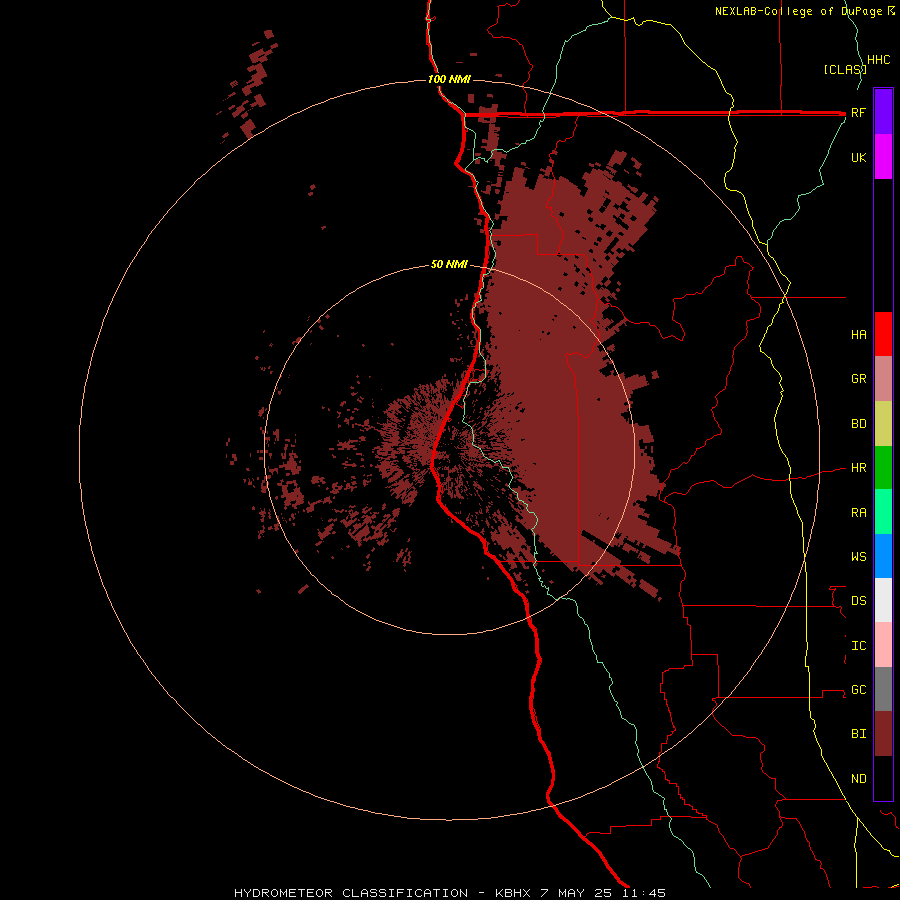Click the RA legend label
This screenshot has width=900, height=900.
pyautogui.click(x=858, y=513)
